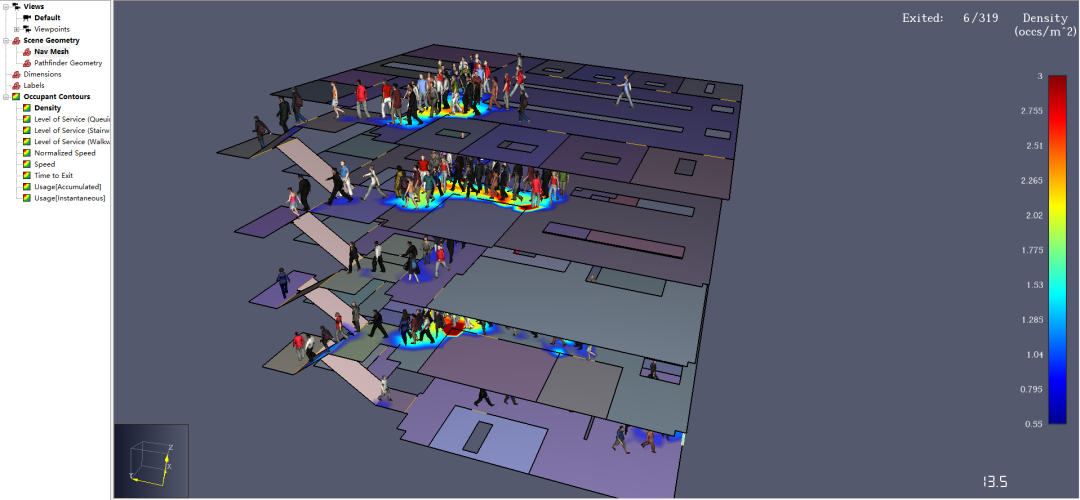The width and height of the screenshot is (1080, 500).
Task: Collapse the Occupant Contours node
Action: [x=6, y=97]
